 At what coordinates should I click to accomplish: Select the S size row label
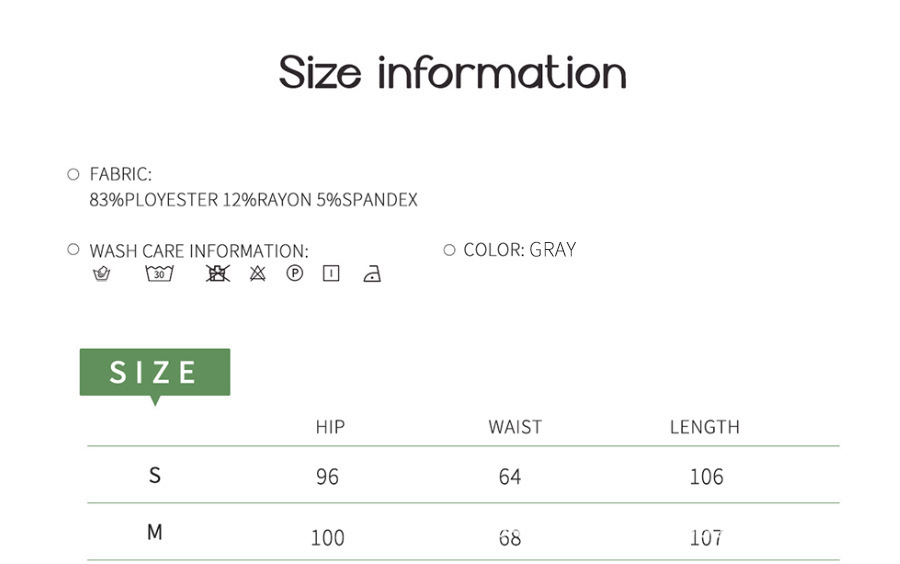[x=155, y=475]
